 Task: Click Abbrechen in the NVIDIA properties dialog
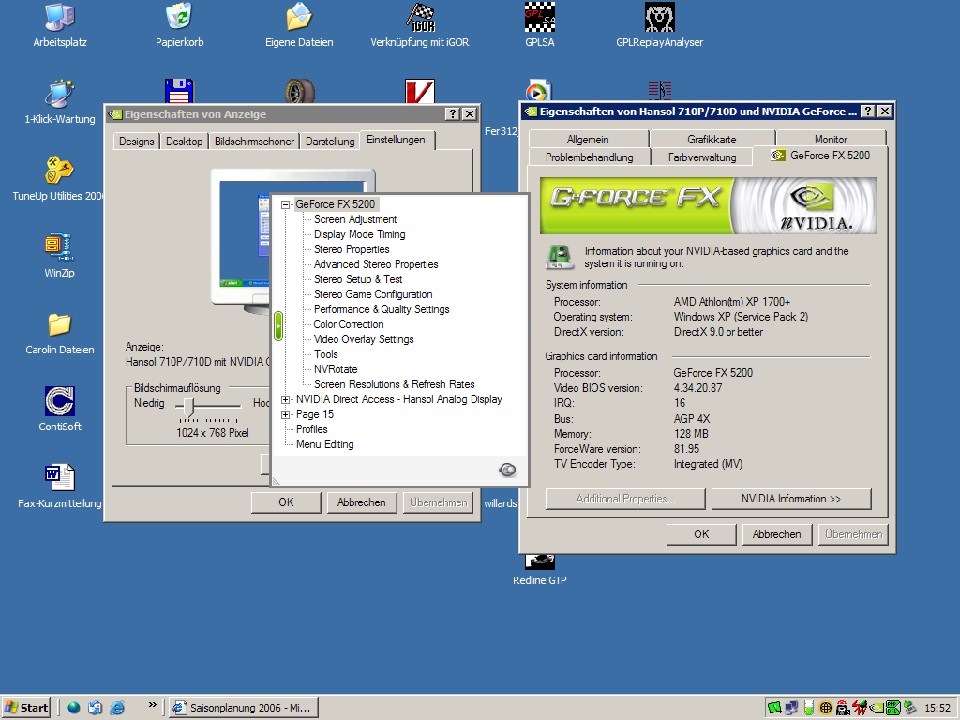coord(776,534)
